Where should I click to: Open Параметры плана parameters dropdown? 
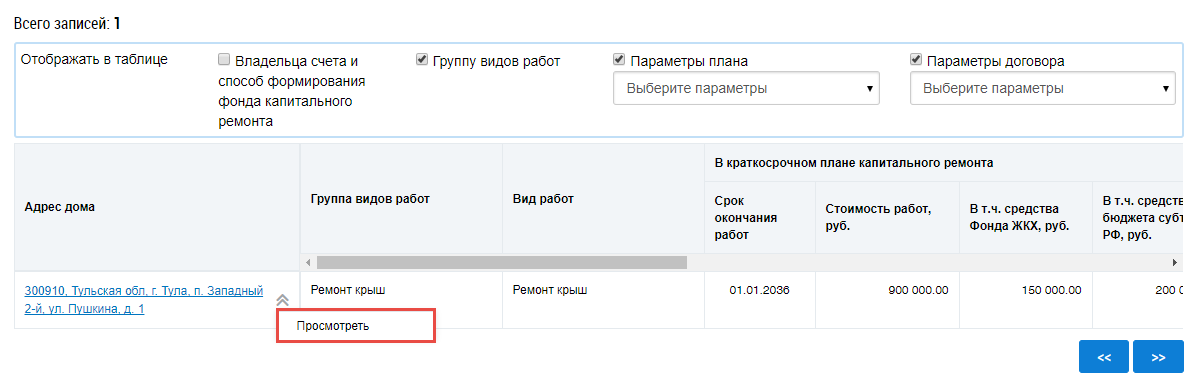click(746, 89)
